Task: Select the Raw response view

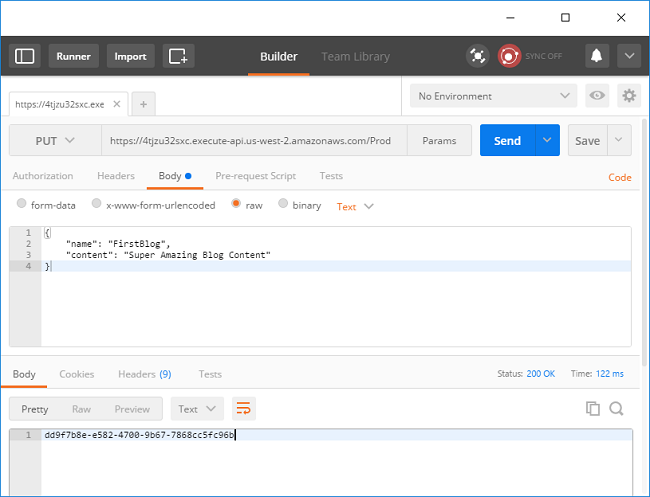Action: coord(81,409)
